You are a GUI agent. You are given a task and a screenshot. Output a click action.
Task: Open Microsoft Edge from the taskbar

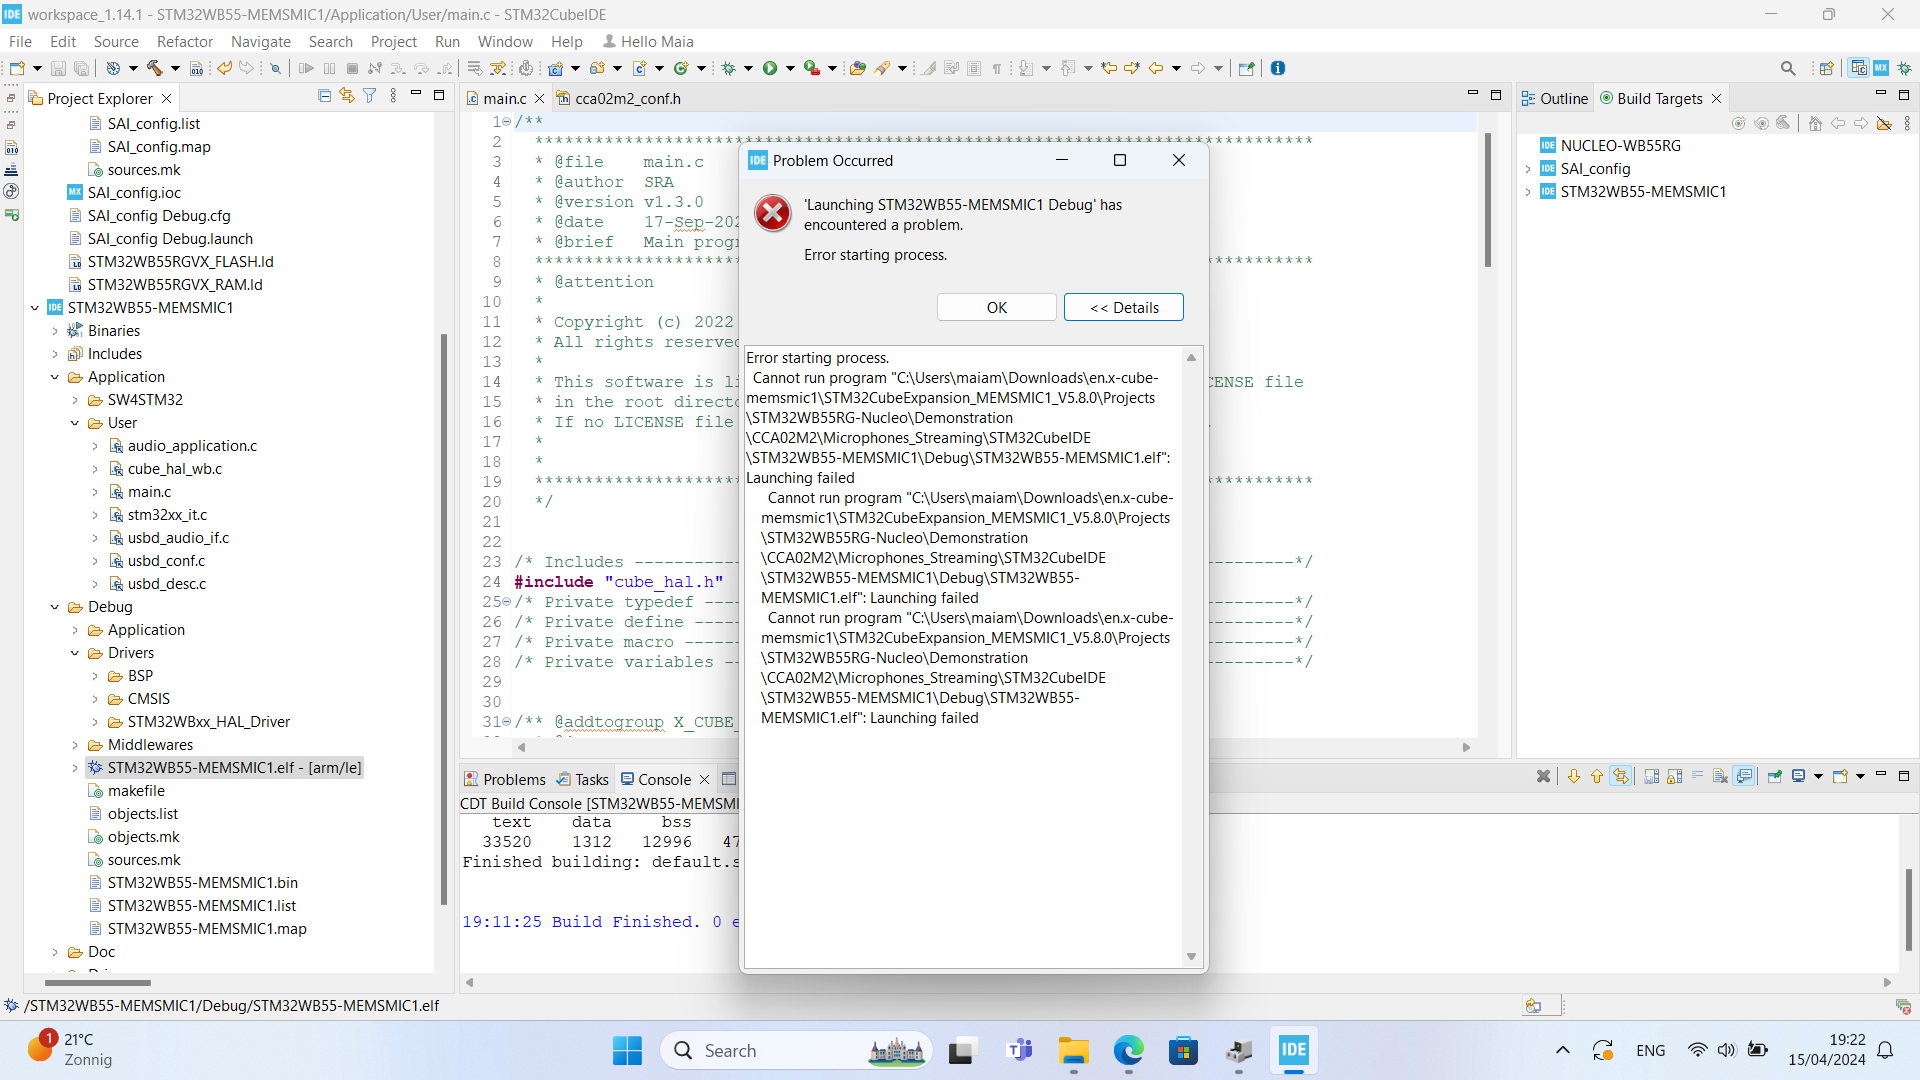[1128, 1051]
